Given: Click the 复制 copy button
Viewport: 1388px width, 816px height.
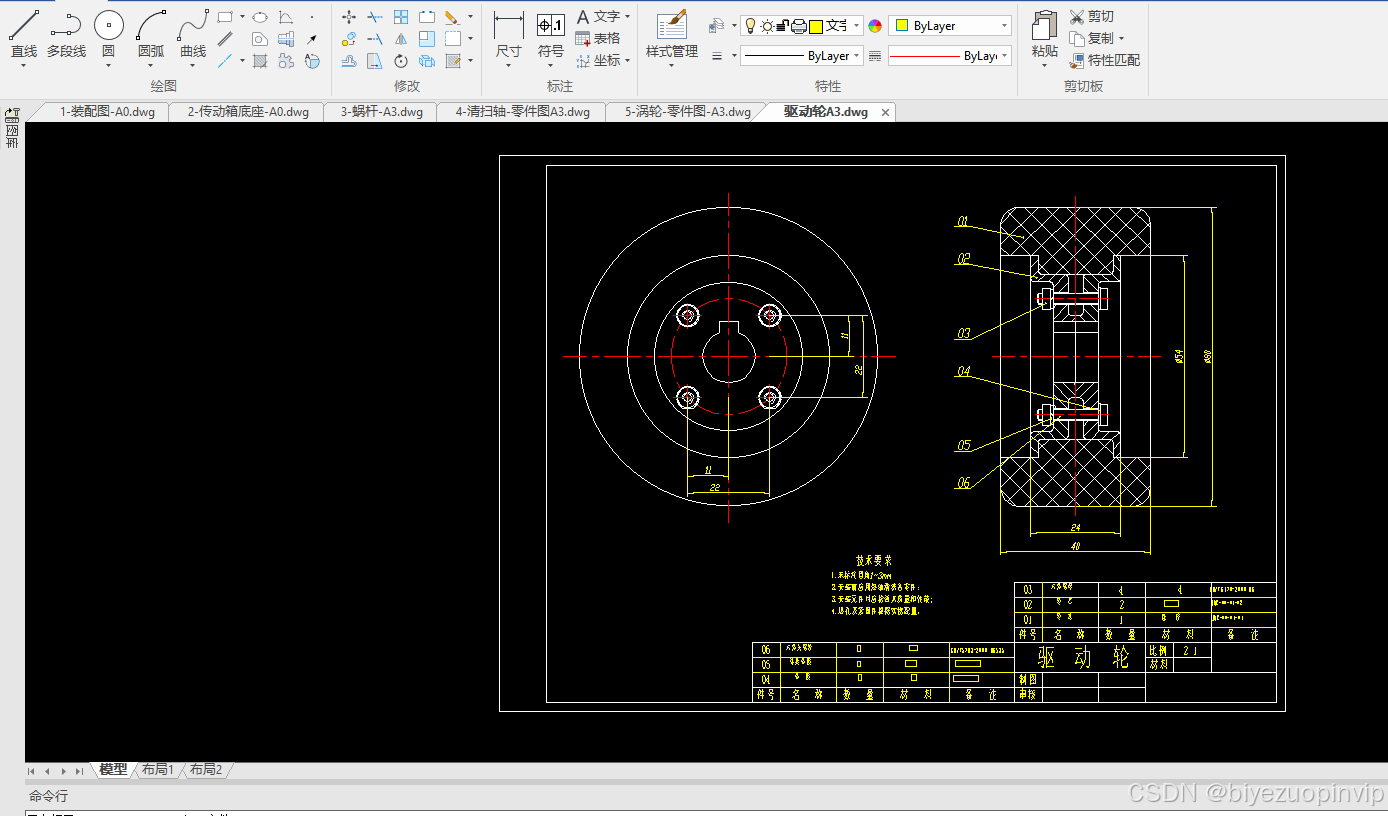Looking at the screenshot, I should (1092, 39).
